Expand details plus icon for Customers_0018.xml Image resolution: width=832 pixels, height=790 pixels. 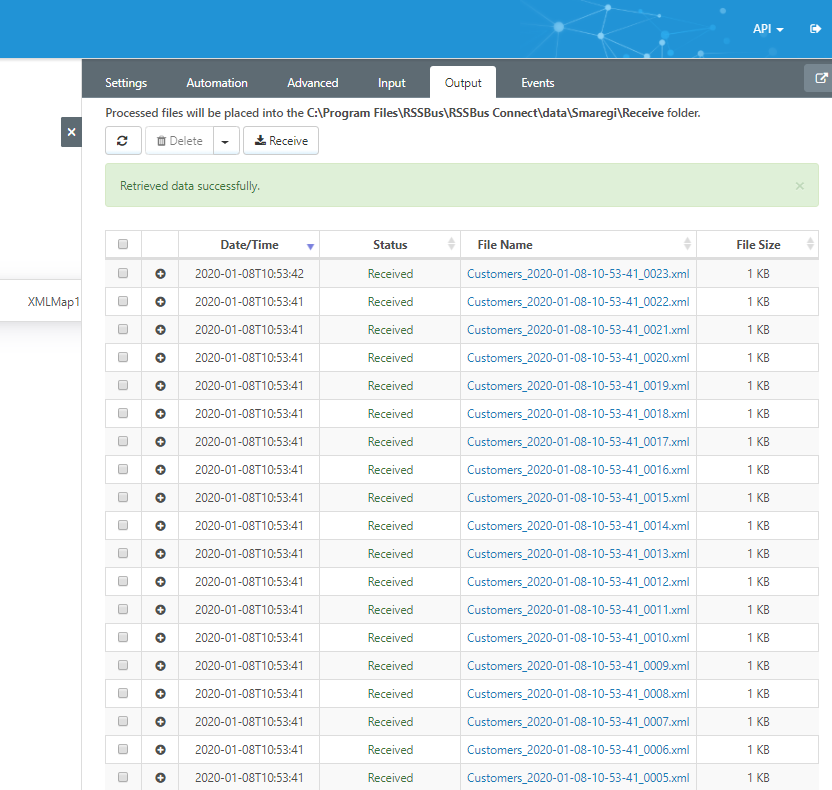click(160, 414)
